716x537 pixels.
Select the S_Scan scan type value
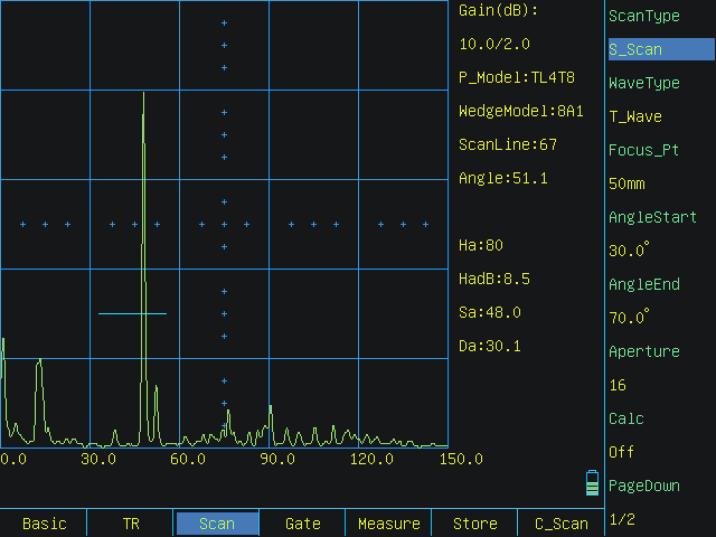660,49
